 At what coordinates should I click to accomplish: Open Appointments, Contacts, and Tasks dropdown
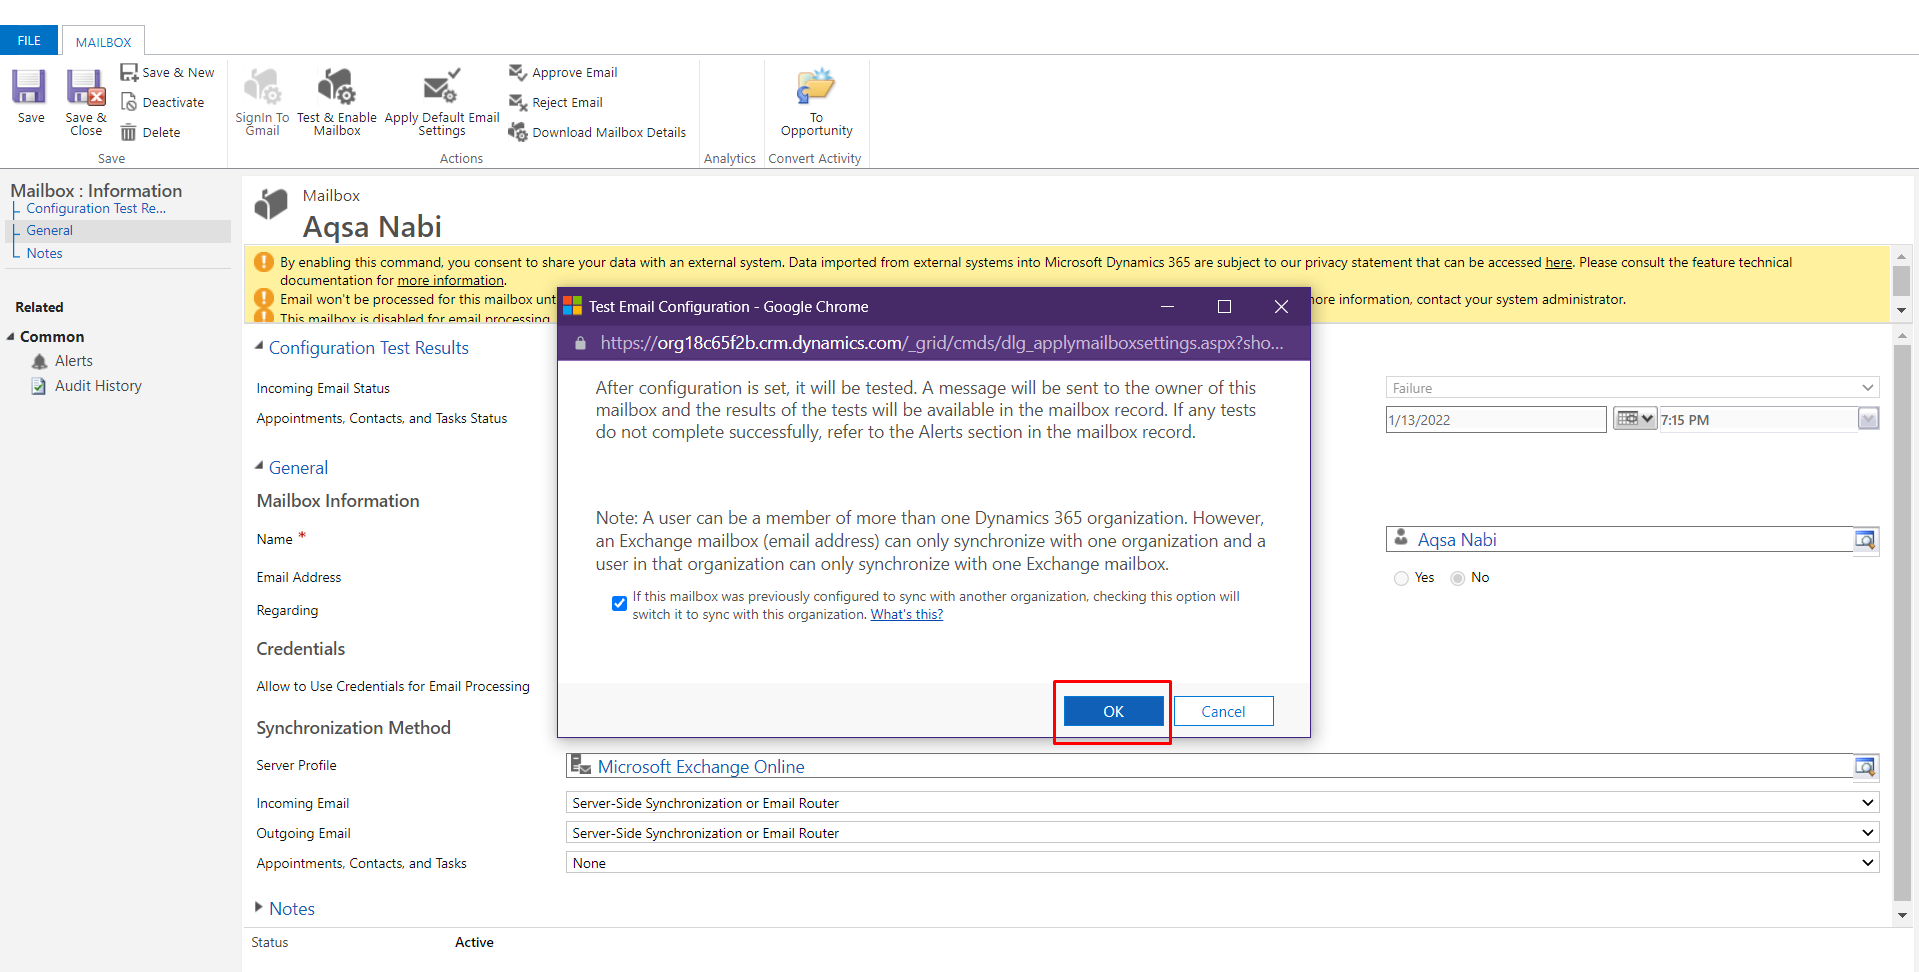1221,863
